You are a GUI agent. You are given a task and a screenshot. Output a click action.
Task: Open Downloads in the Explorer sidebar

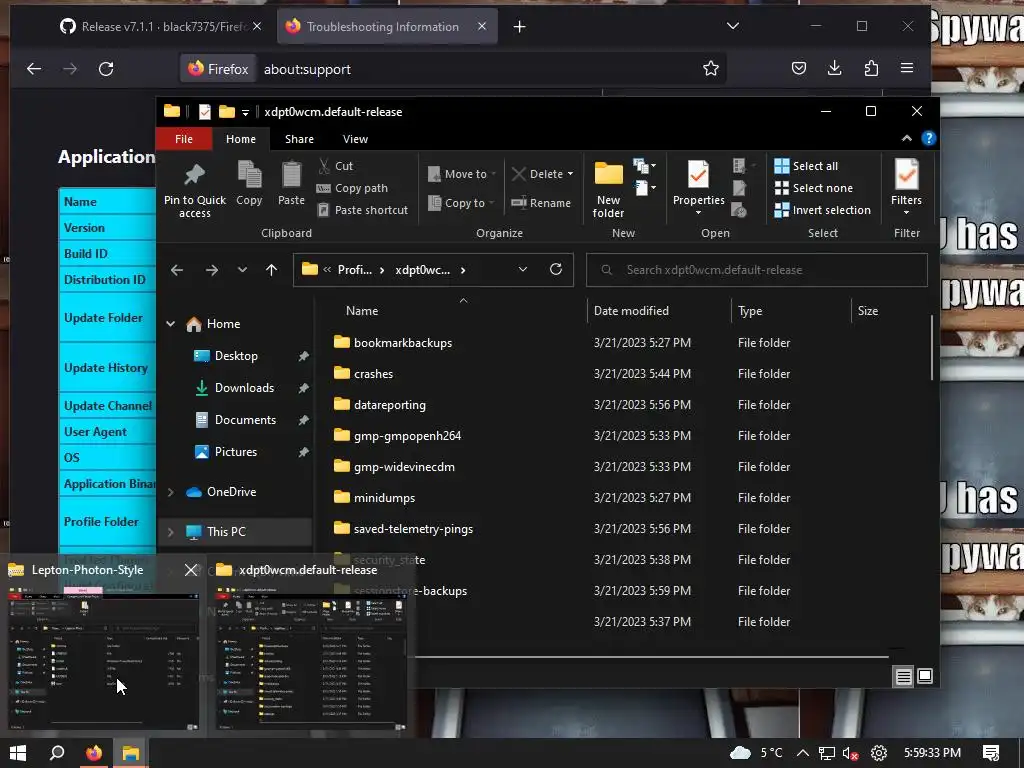[244, 388]
